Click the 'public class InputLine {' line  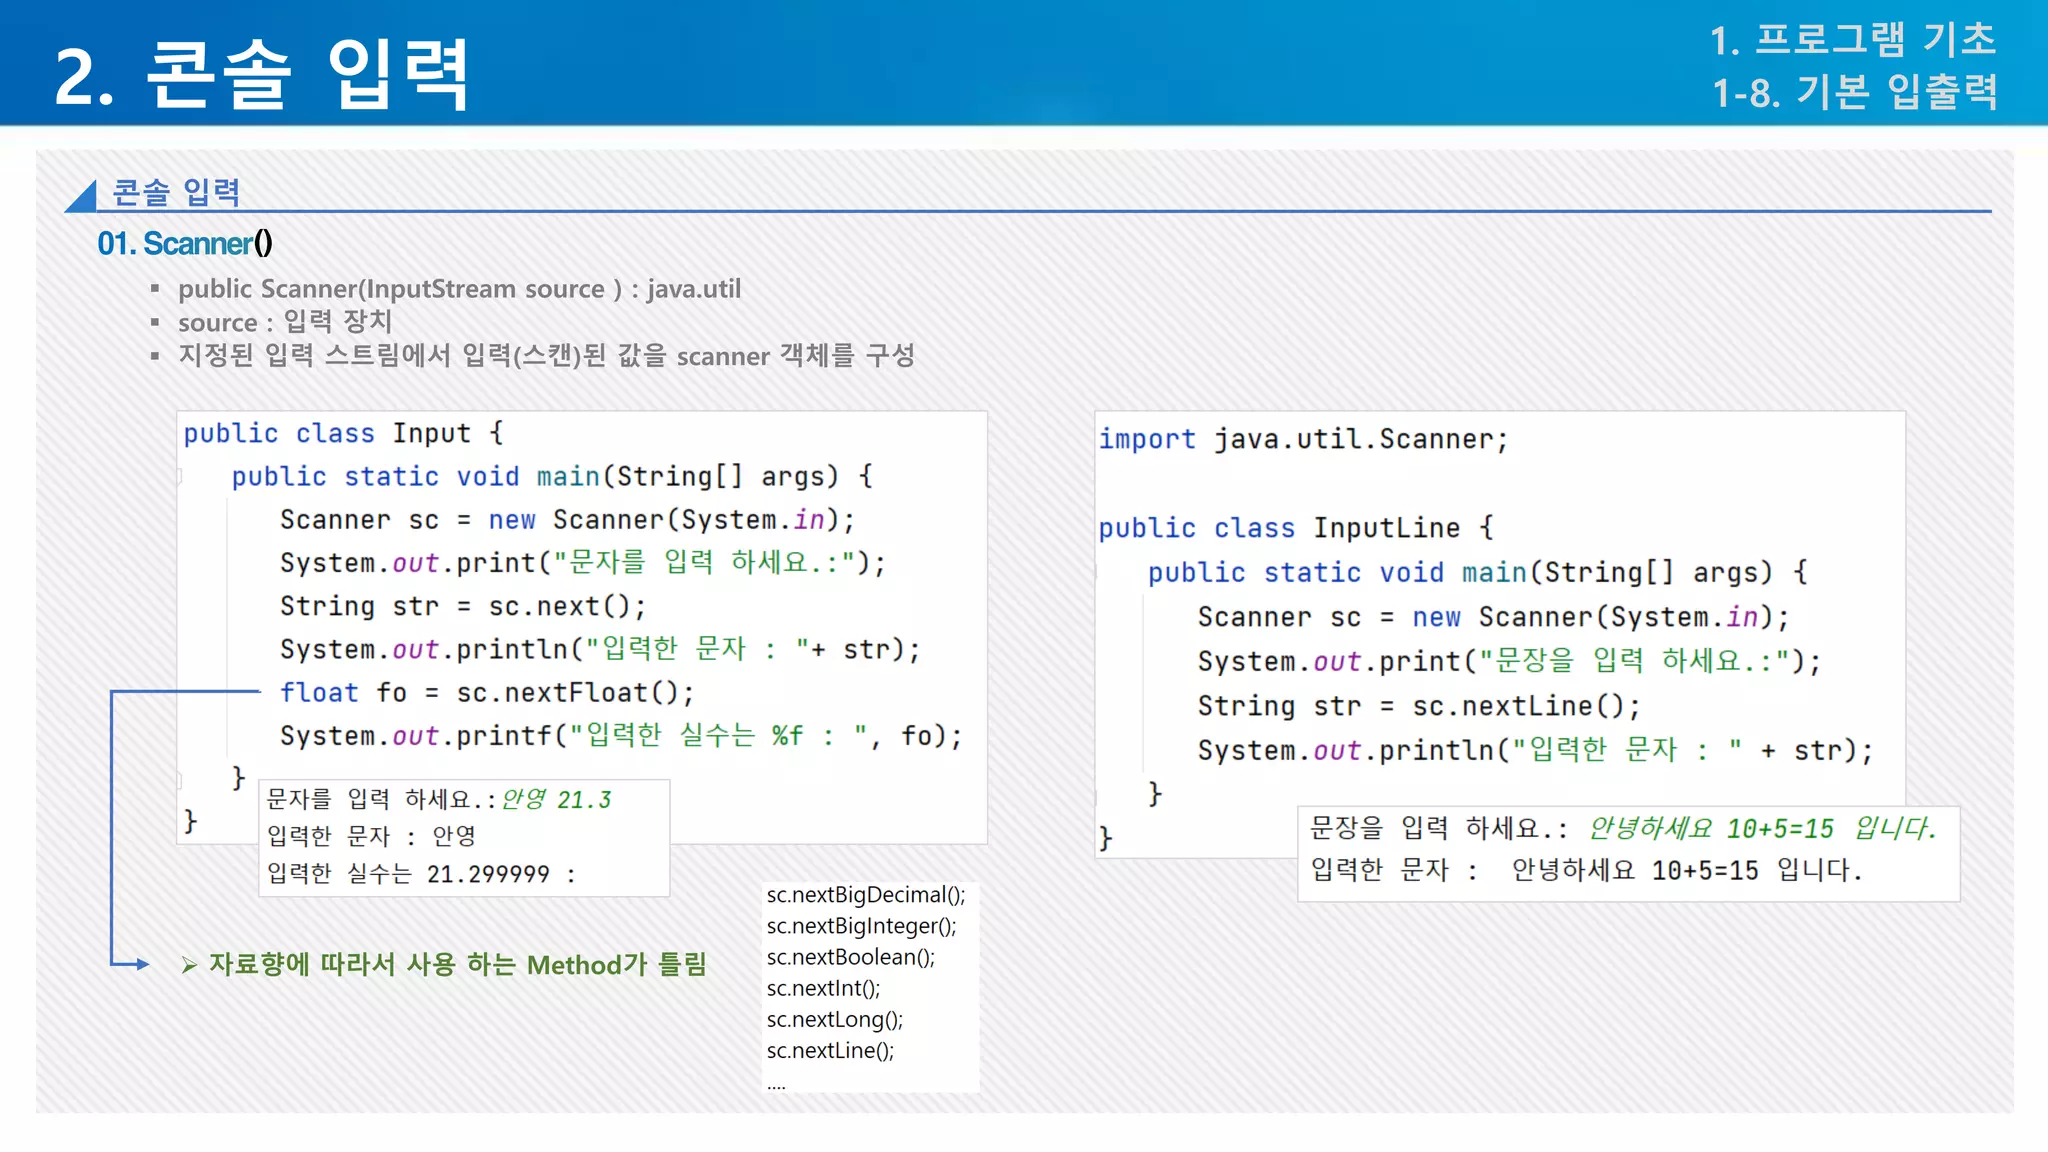point(1296,528)
